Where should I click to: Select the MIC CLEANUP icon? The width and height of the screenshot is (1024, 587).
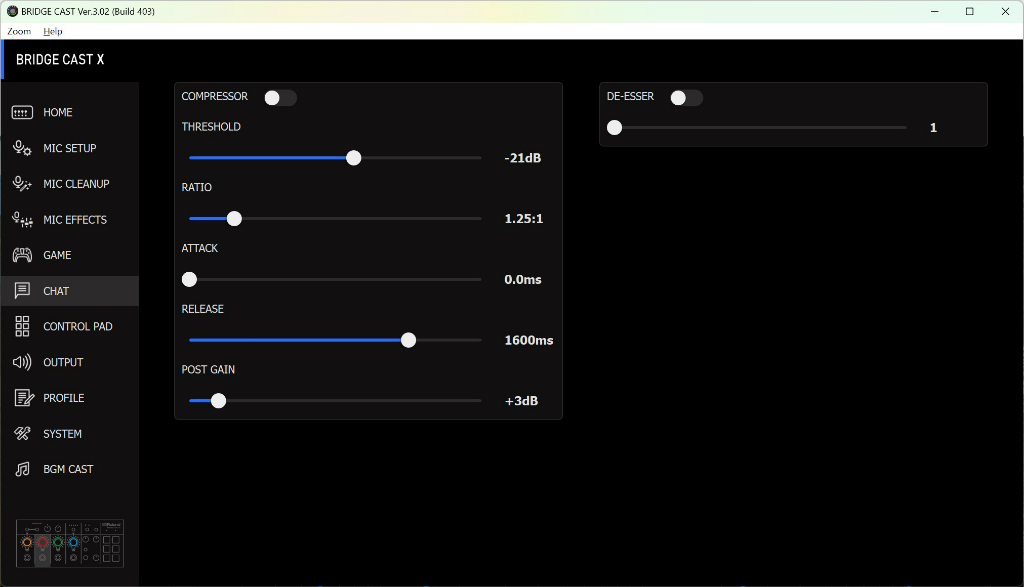[22, 184]
